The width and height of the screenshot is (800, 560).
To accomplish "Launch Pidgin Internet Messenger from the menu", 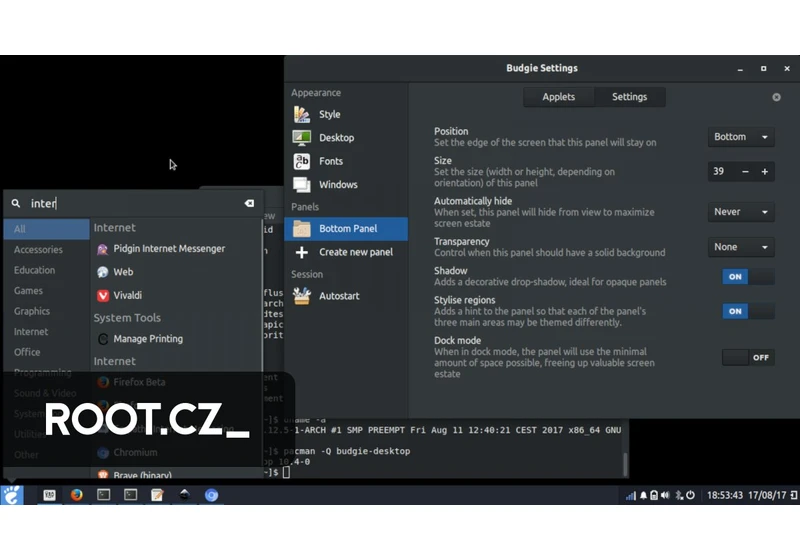I will click(176, 248).
